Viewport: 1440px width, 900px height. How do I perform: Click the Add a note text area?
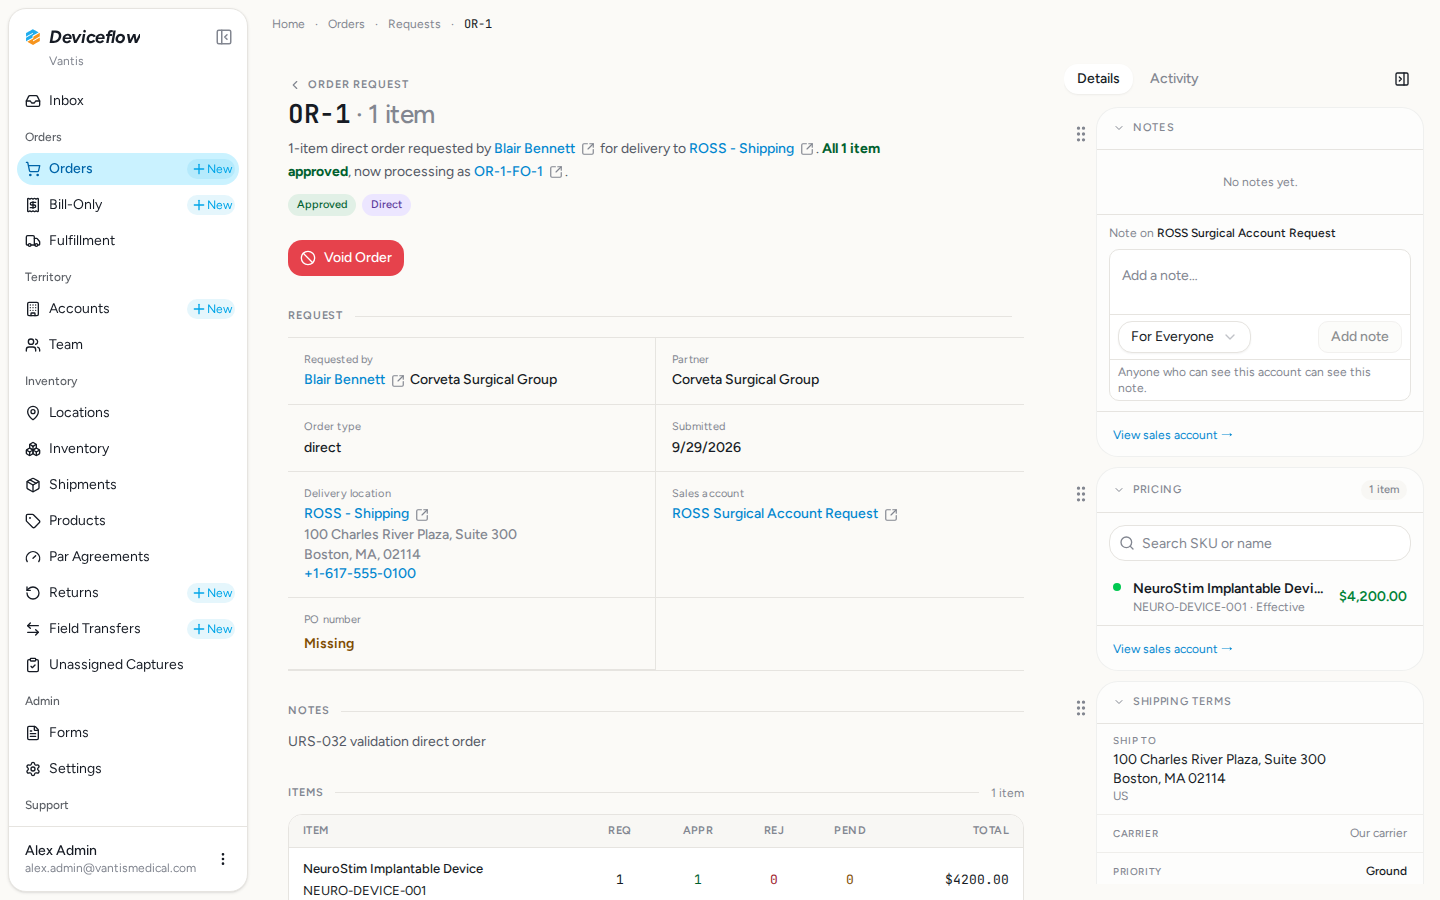1260,282
